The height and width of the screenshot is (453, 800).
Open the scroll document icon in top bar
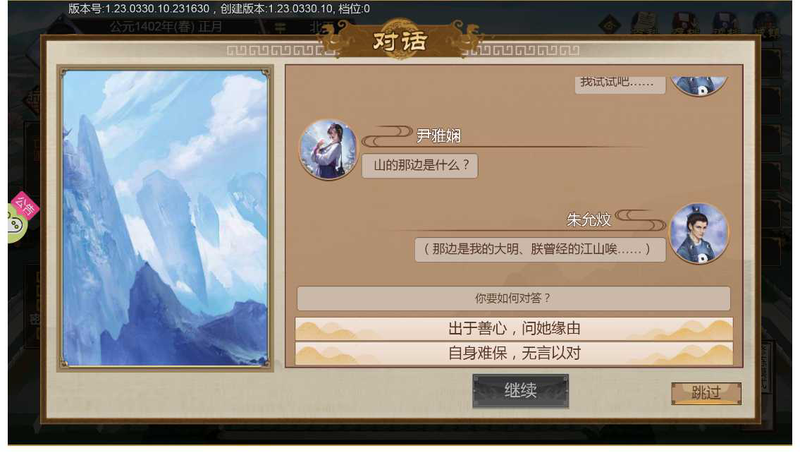644,24
